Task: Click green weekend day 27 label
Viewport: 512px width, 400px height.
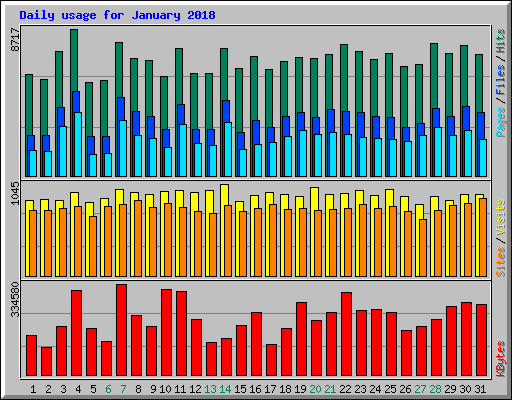Action: pyautogui.click(x=420, y=389)
